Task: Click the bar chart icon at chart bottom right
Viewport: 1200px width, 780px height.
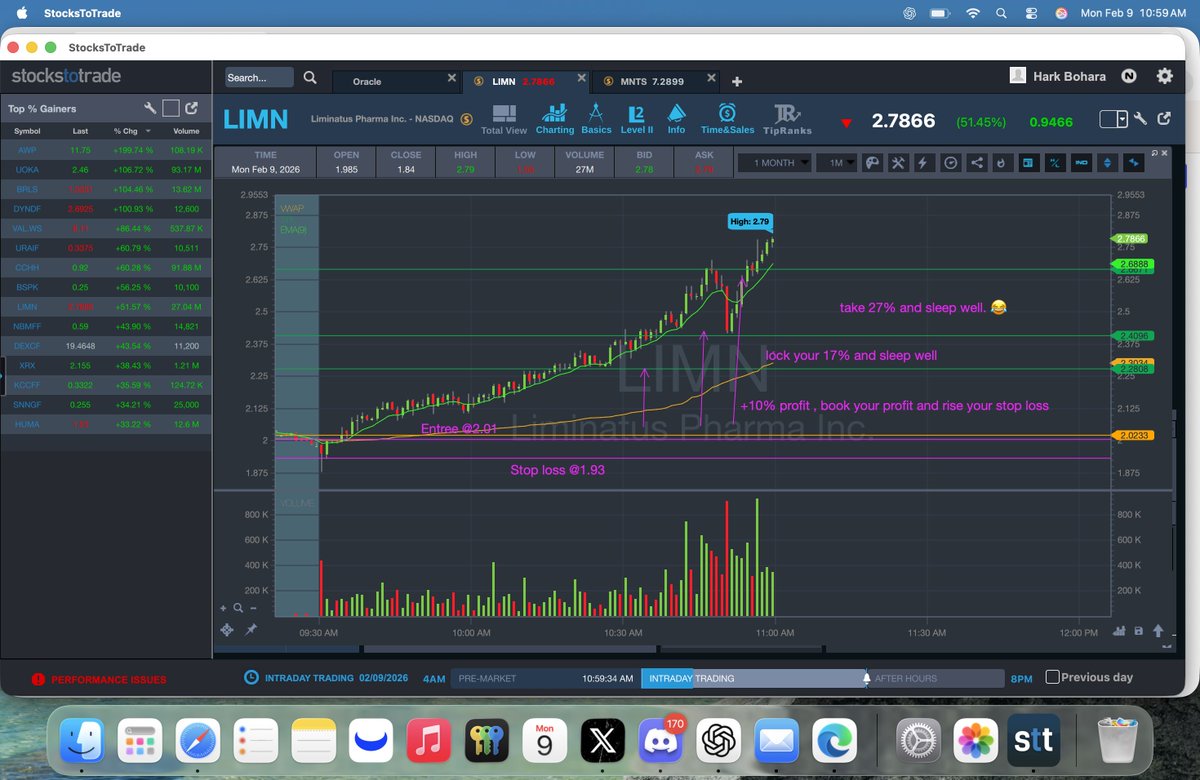Action: tap(1120, 631)
